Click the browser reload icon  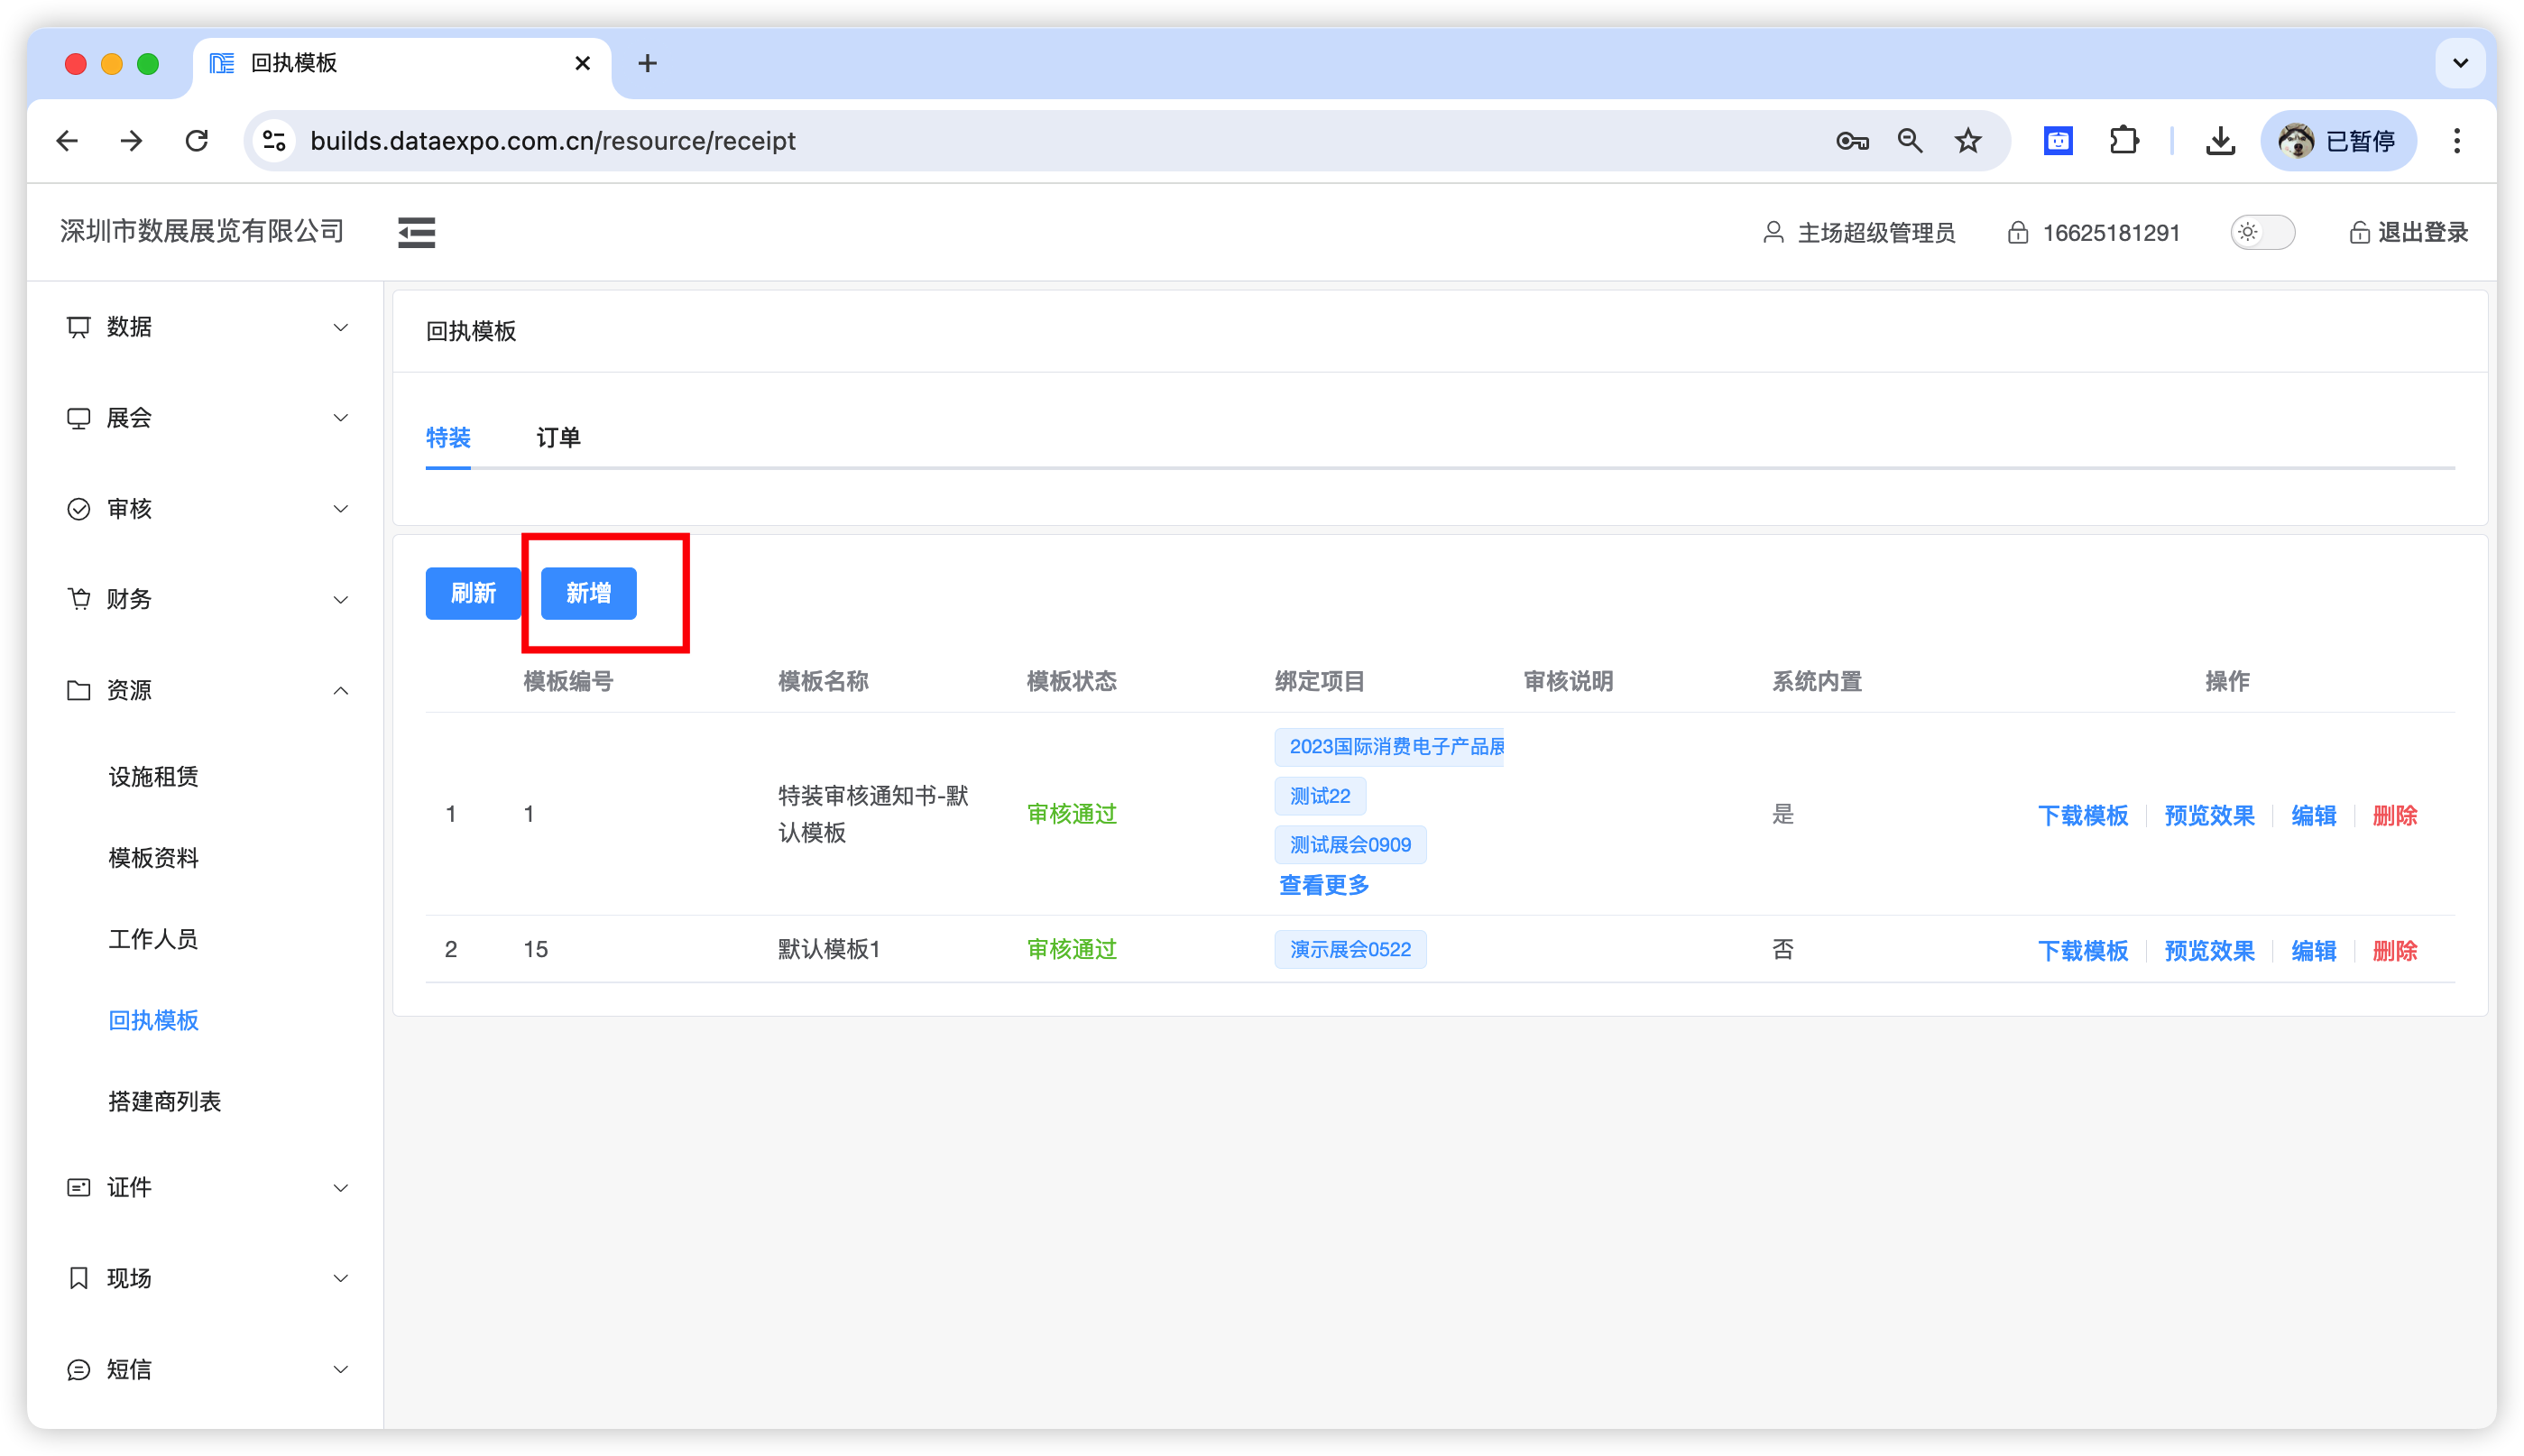[197, 141]
